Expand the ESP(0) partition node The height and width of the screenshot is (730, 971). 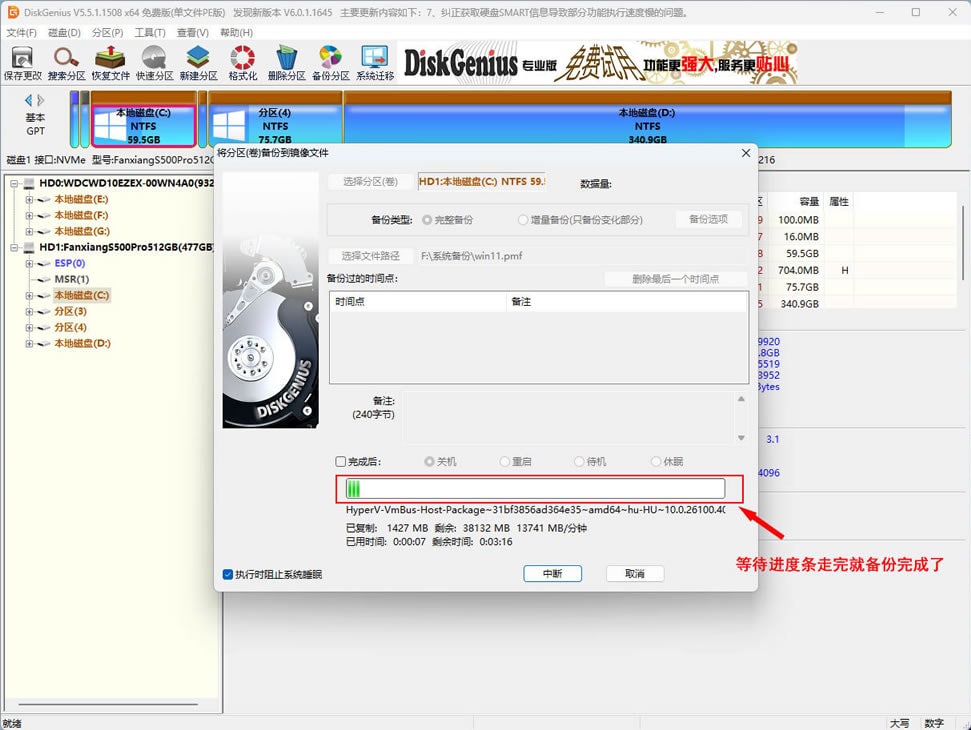pos(29,264)
